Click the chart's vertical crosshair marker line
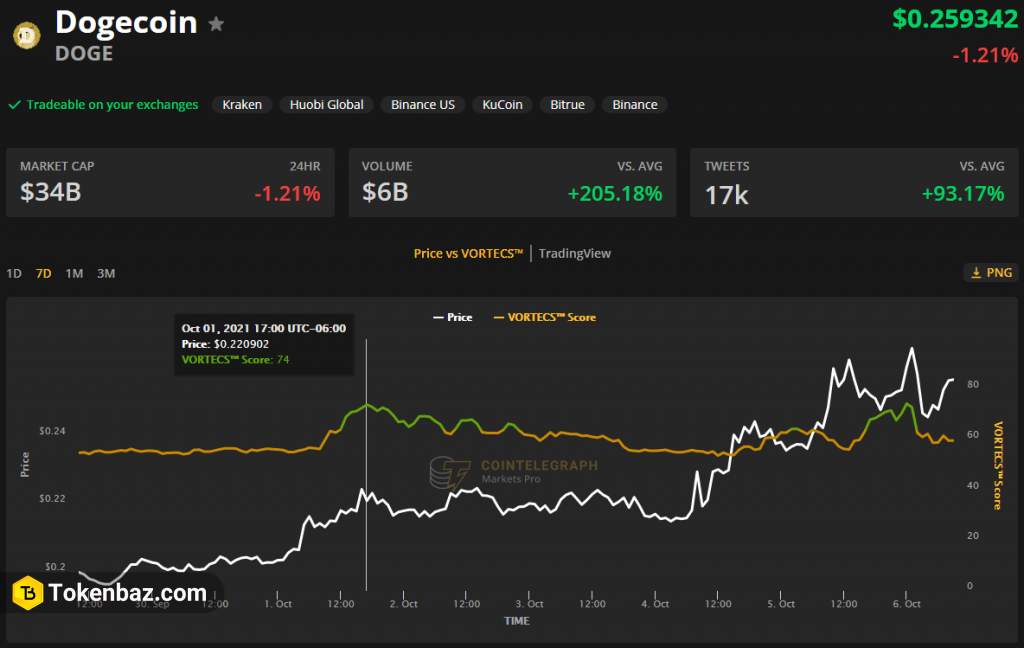 coord(366,465)
